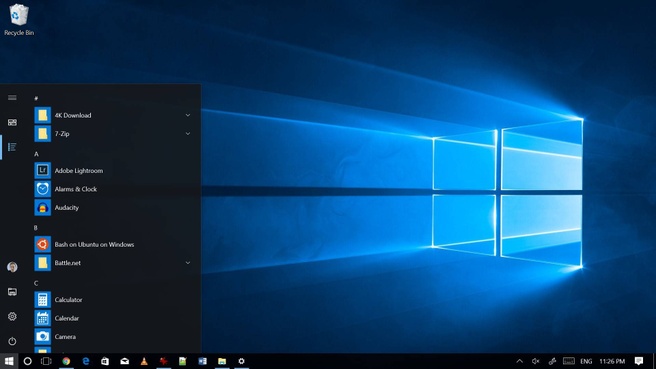Click the Battle.net folder name

(x=67, y=263)
